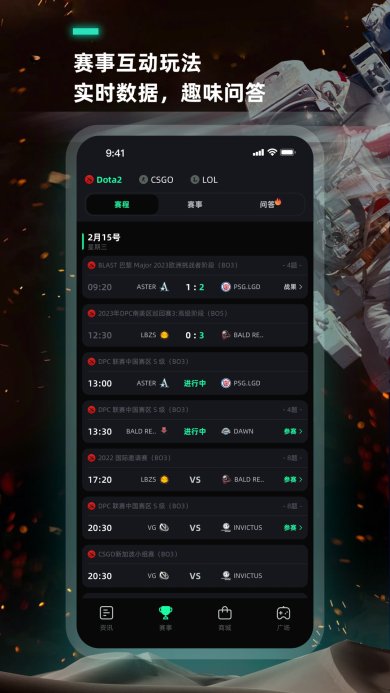Tap the INVICTUS logo in CSGO新加坡小组赛 match
This screenshot has height=693, width=390.
pyautogui.click(x=226, y=576)
